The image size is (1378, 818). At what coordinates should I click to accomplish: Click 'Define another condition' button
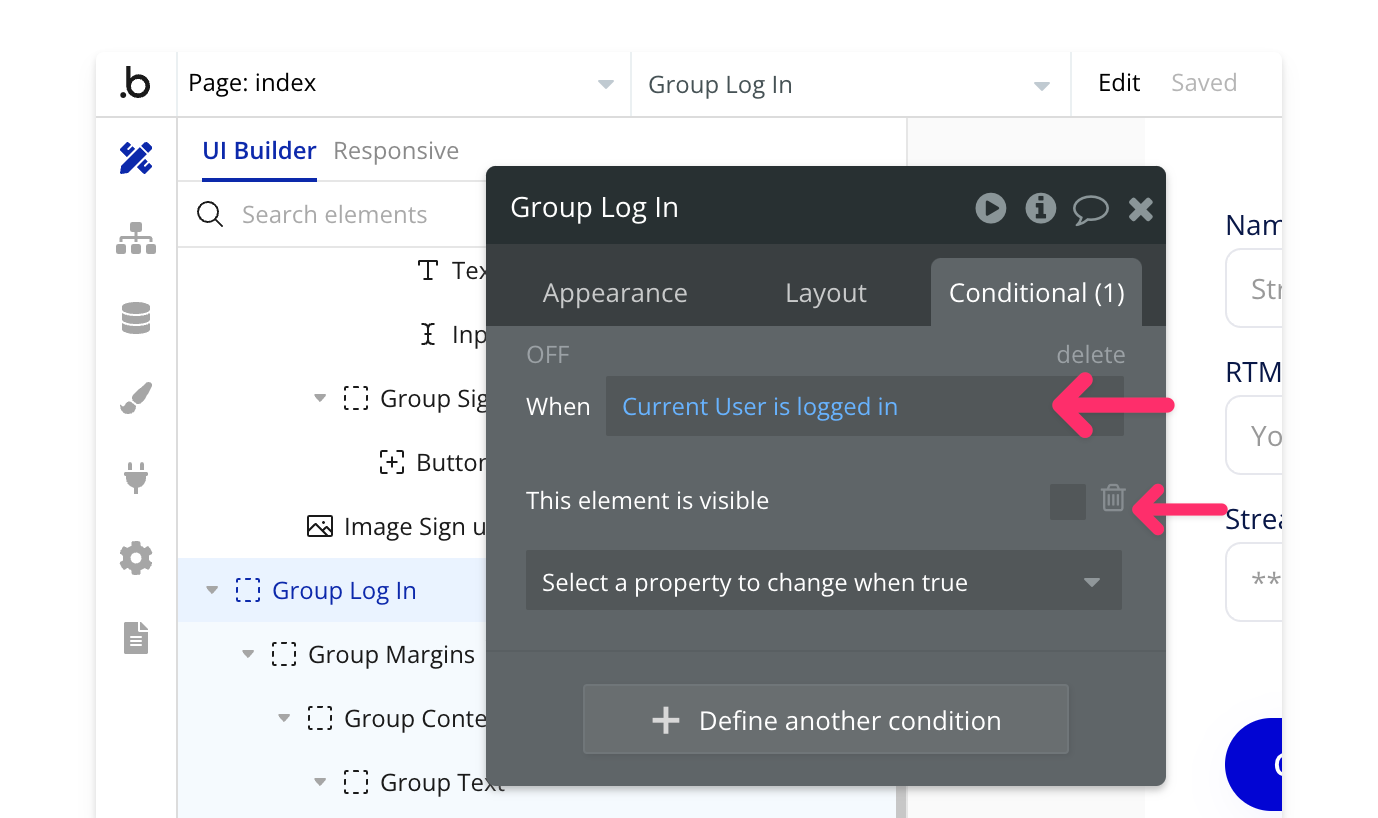click(x=825, y=720)
